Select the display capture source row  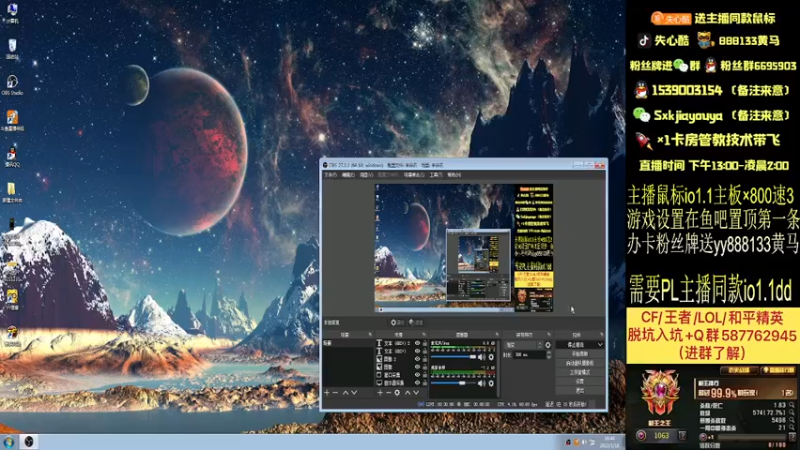(x=402, y=383)
